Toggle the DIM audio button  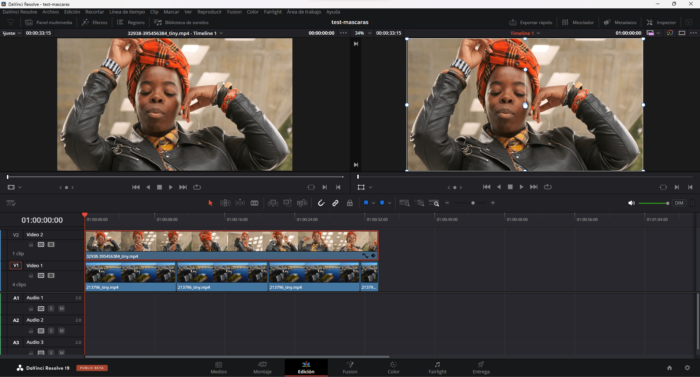click(679, 203)
